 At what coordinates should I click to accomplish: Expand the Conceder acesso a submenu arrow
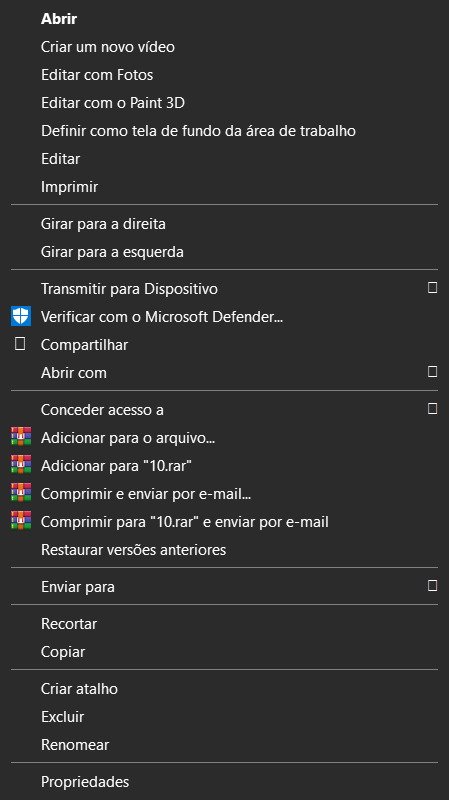pyautogui.click(x=432, y=409)
